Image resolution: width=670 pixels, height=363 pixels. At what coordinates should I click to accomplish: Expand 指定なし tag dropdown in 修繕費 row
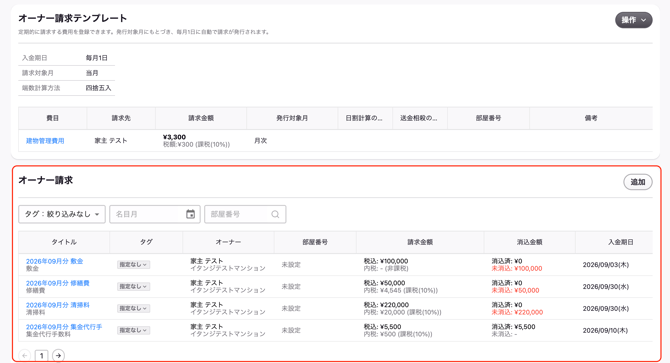pos(133,287)
